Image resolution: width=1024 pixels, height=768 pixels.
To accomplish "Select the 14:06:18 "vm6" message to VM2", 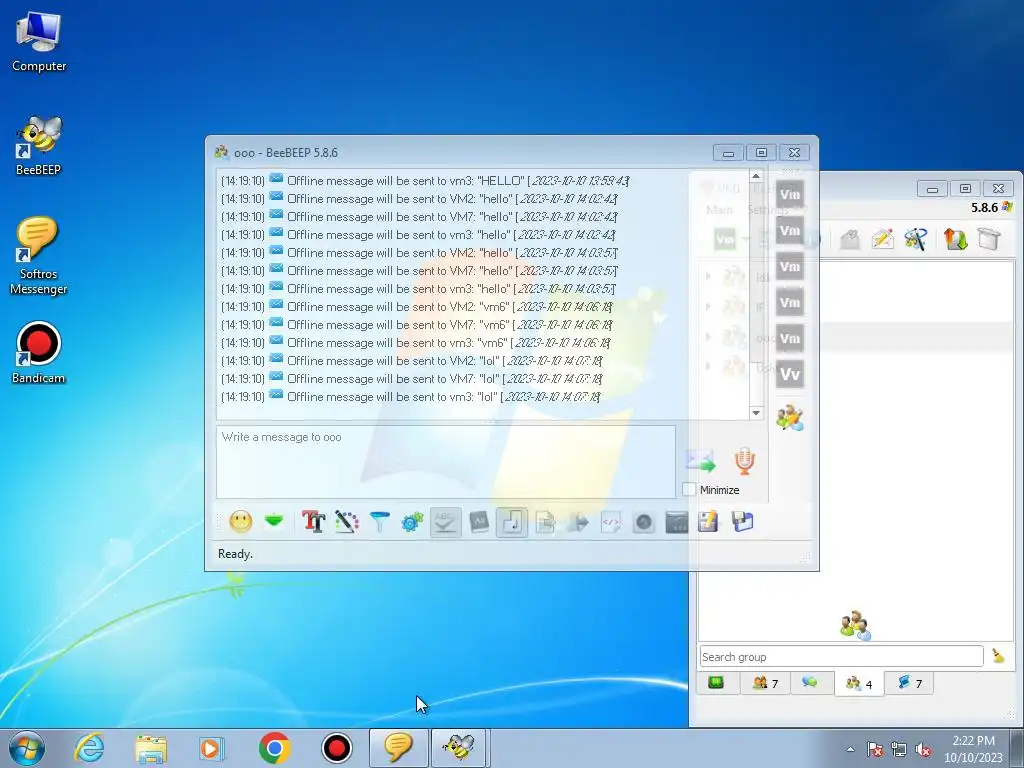I will point(417,306).
